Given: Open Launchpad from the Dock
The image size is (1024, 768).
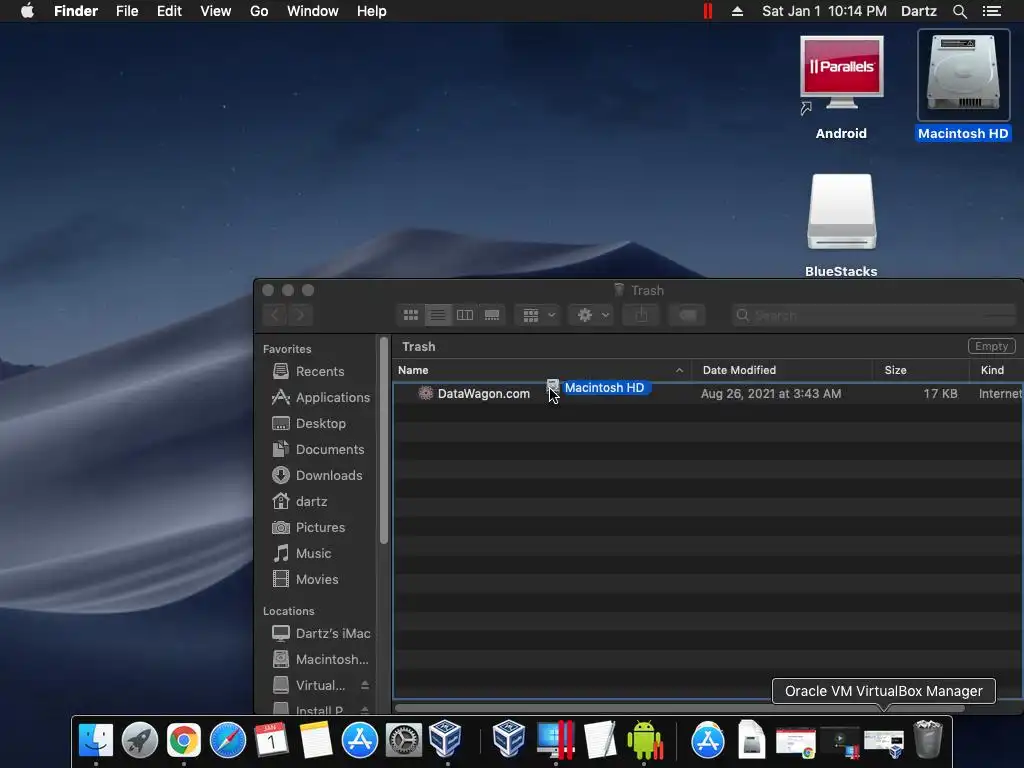Looking at the screenshot, I should (x=140, y=741).
